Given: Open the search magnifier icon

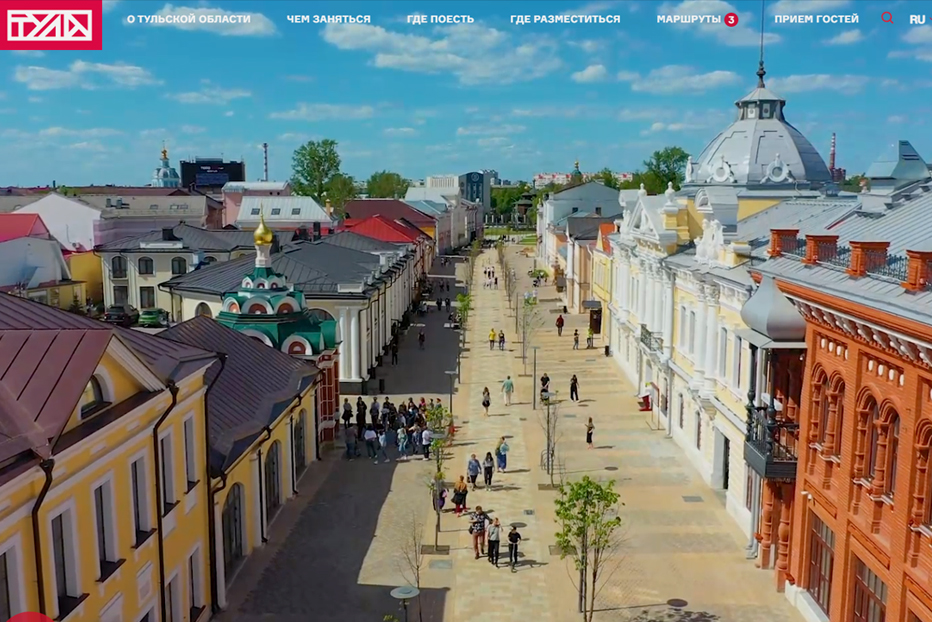Looking at the screenshot, I should [887, 18].
